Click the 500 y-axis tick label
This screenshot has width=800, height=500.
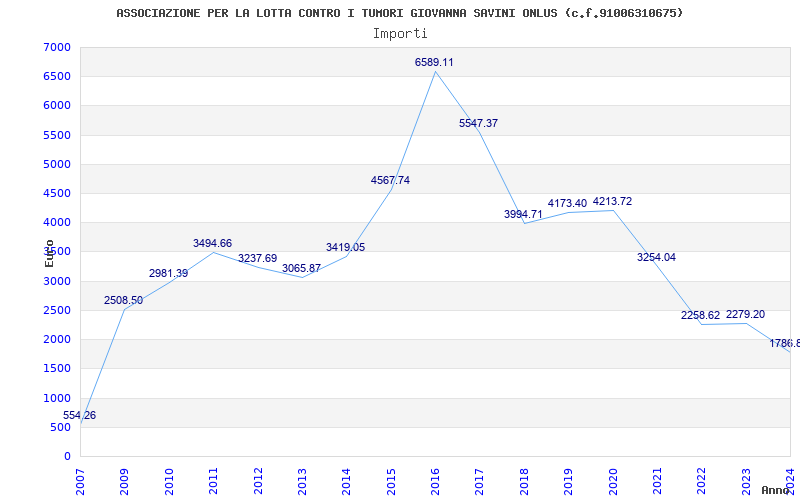click(x=60, y=427)
